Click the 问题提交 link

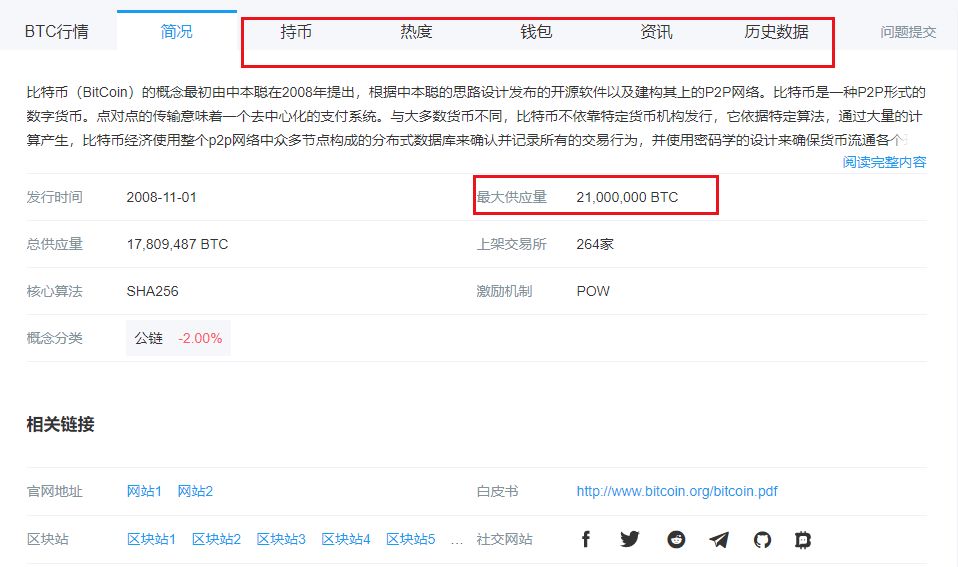(908, 32)
